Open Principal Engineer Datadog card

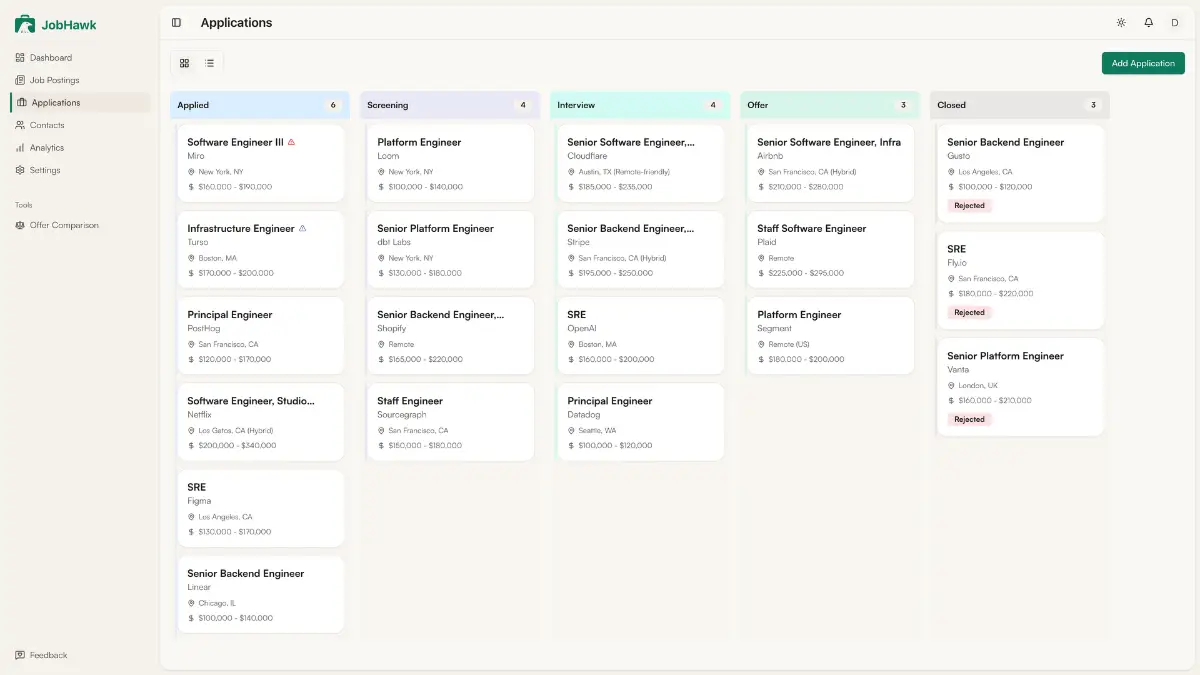click(640, 422)
